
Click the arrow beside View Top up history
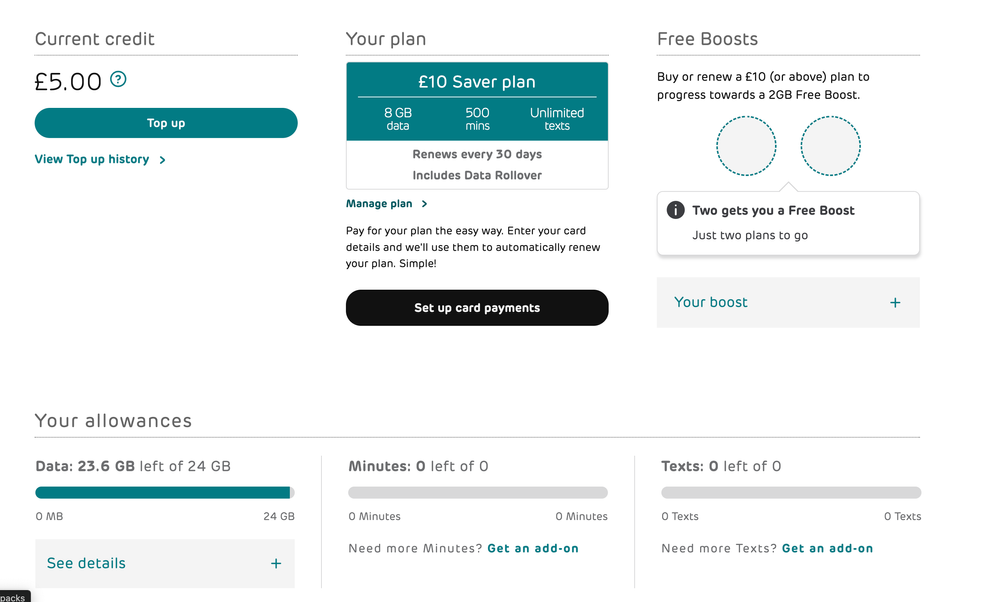pyautogui.click(x=163, y=160)
